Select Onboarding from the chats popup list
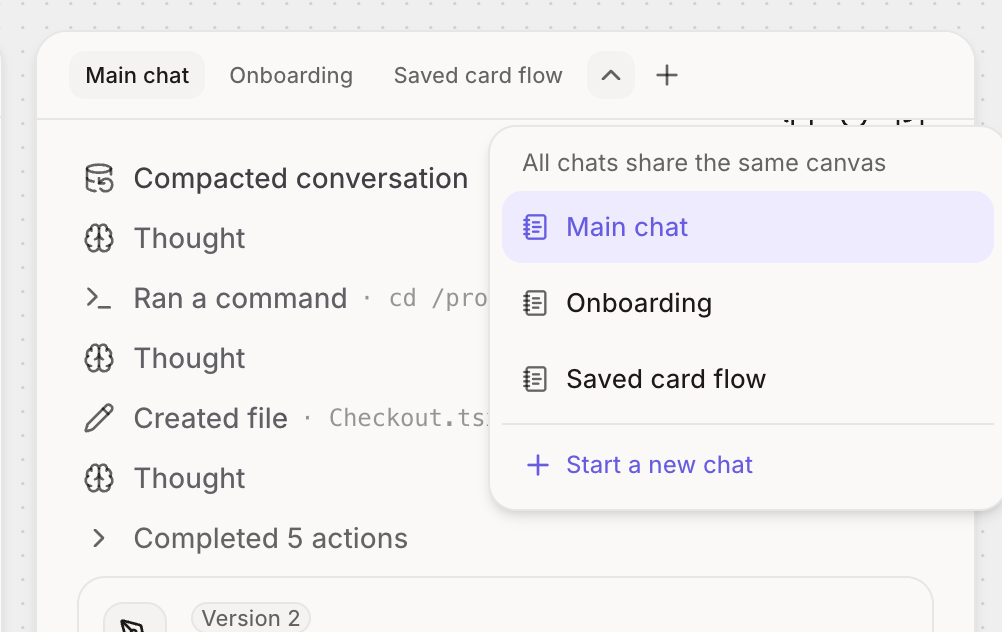The image size is (1002, 632). click(x=748, y=303)
